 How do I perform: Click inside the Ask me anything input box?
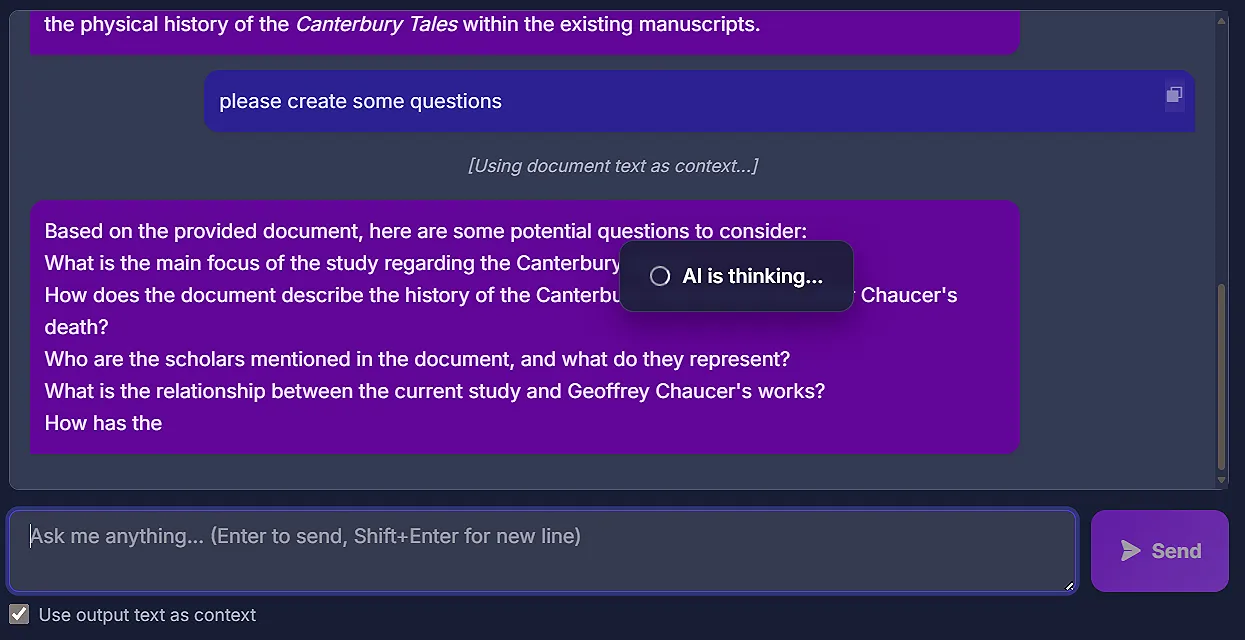(540, 550)
